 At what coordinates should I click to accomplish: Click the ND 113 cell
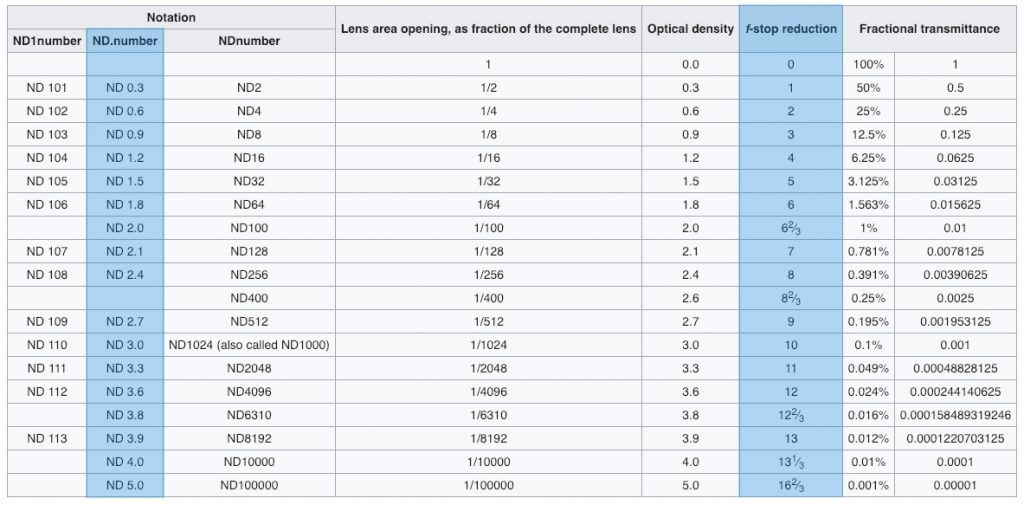click(47, 438)
